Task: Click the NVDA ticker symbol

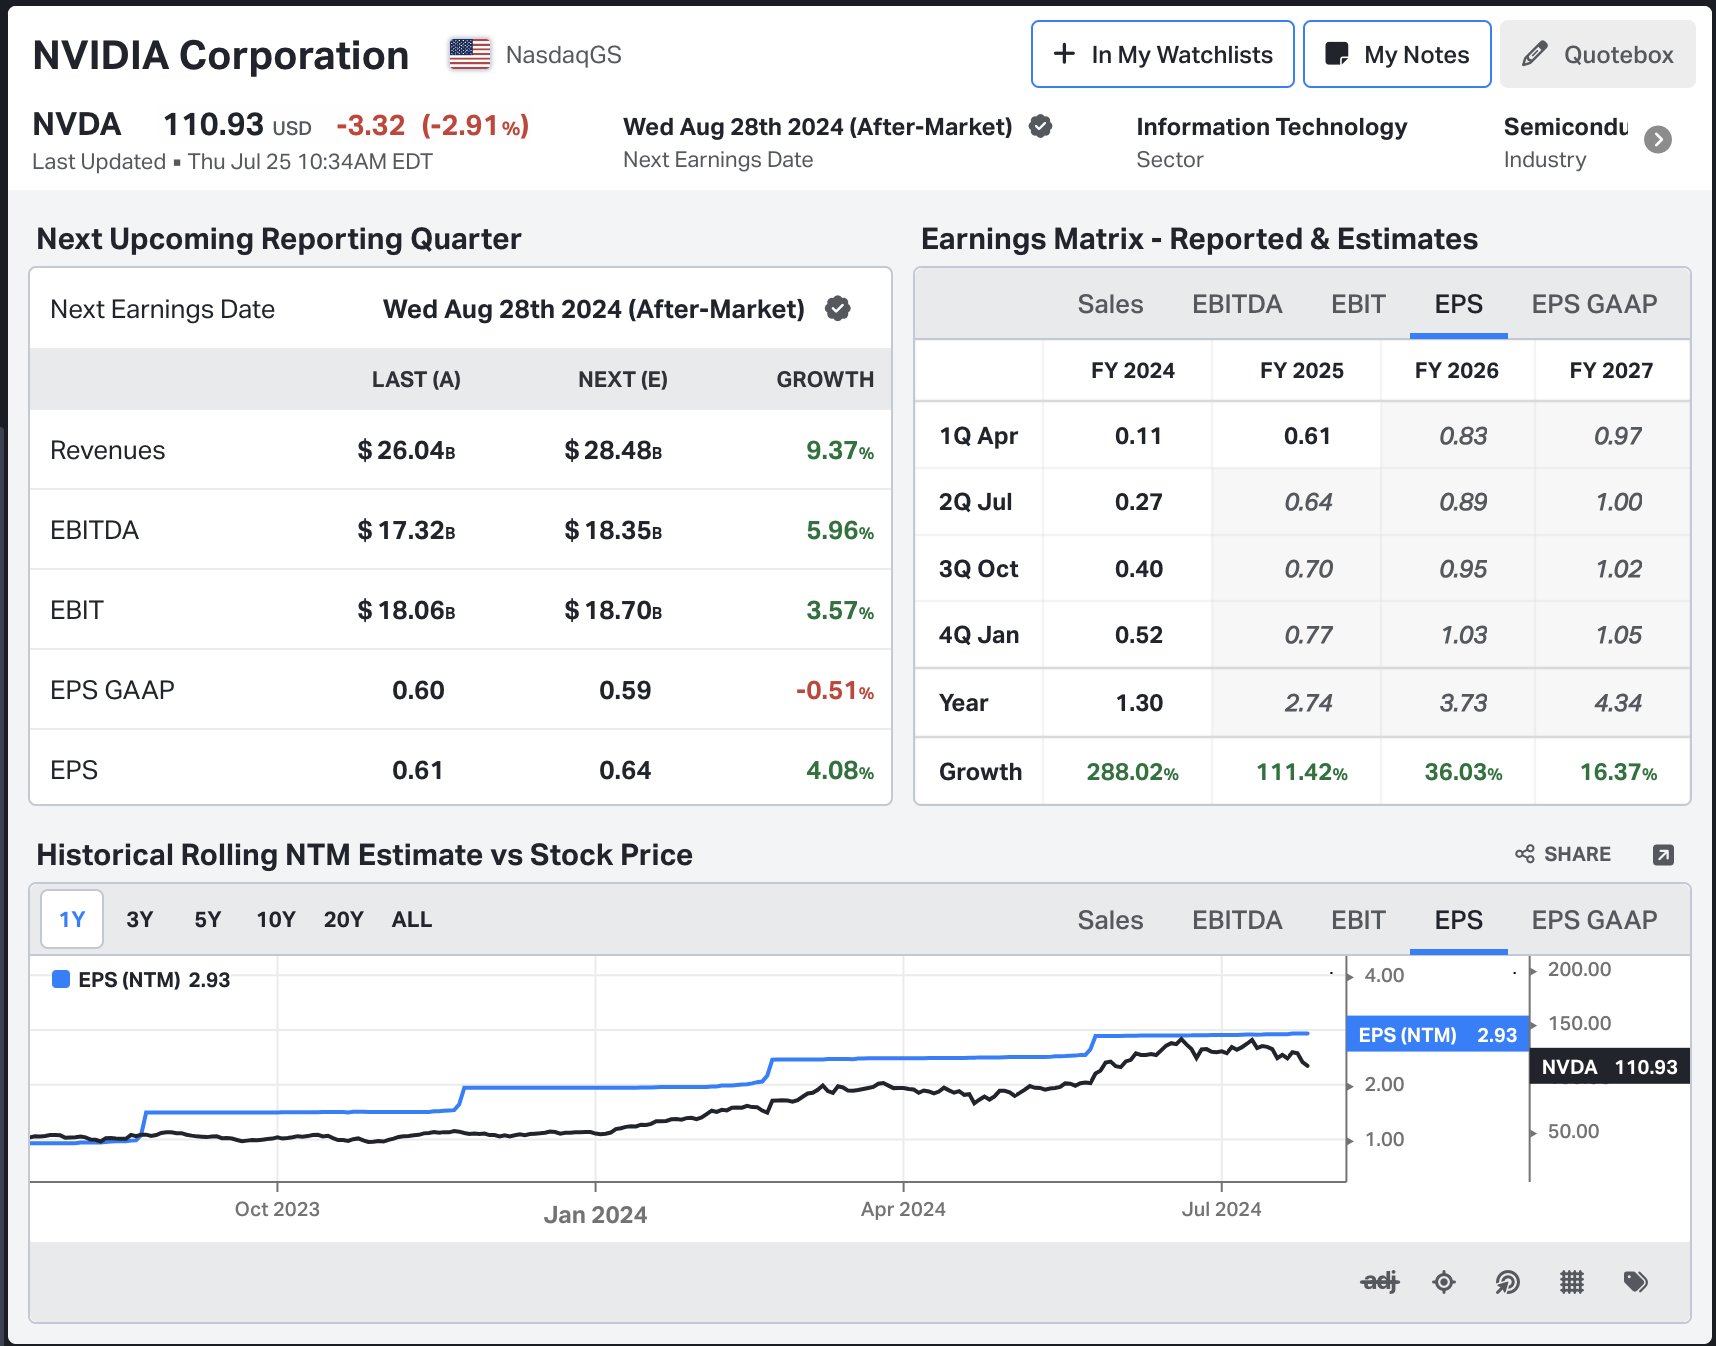Action: (77, 124)
